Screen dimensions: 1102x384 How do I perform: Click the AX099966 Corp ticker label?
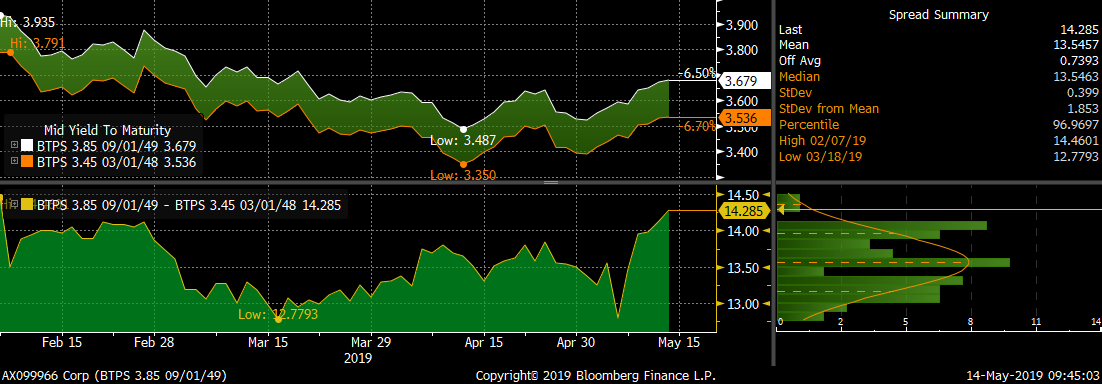click(x=114, y=376)
